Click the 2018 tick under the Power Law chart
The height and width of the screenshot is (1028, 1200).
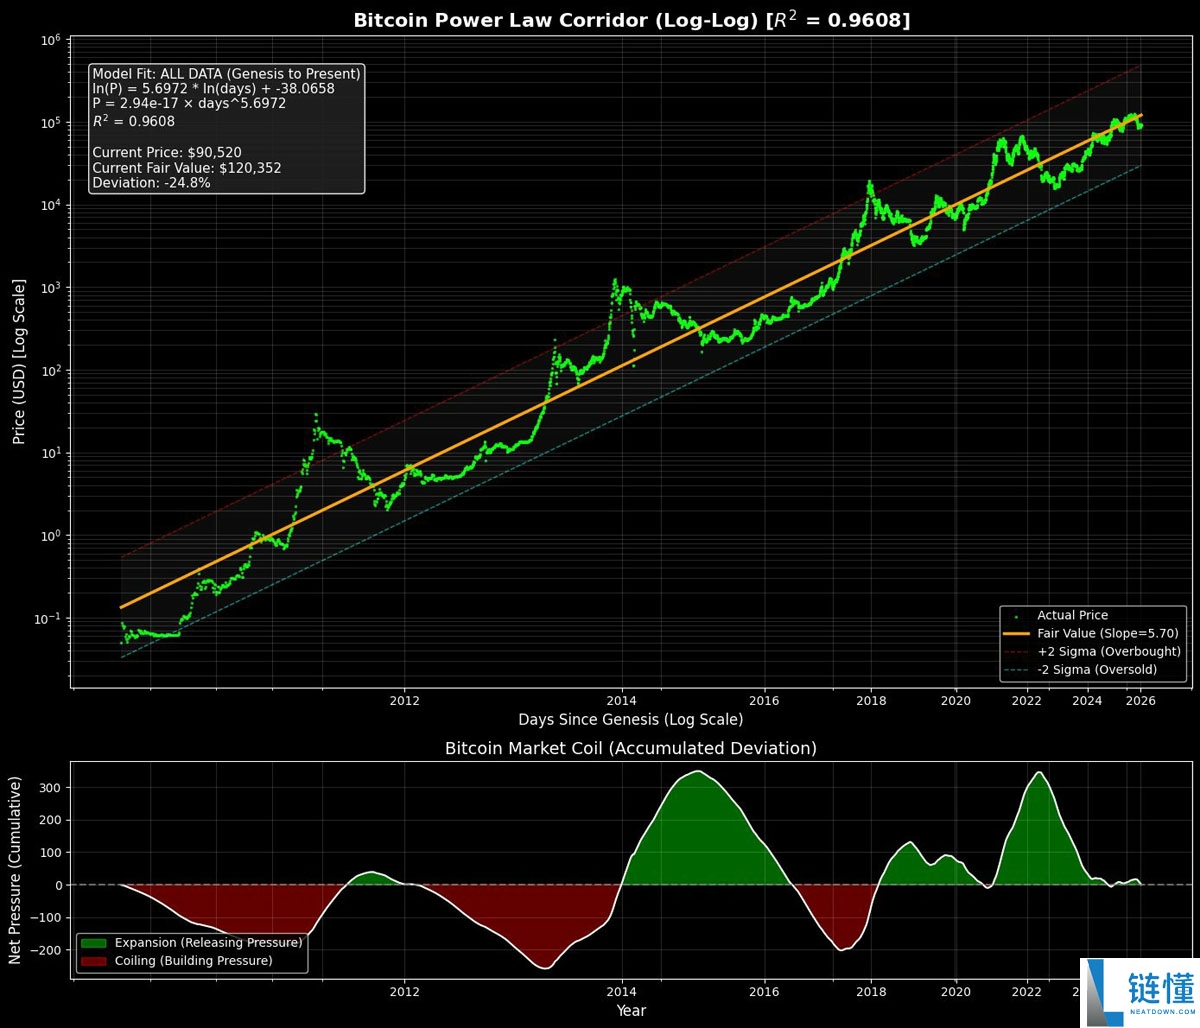(871, 701)
